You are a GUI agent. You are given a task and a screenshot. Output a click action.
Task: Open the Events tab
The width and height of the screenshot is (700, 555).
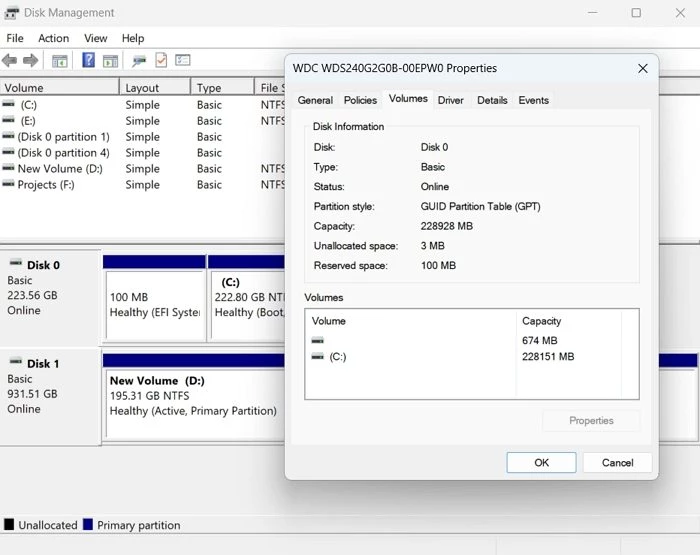[x=533, y=100]
